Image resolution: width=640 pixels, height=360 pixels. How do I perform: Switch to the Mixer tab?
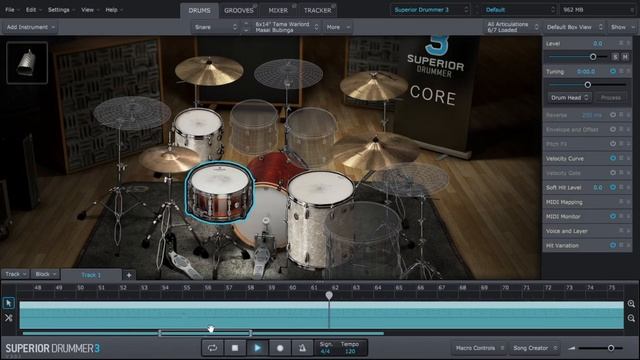pyautogui.click(x=278, y=10)
